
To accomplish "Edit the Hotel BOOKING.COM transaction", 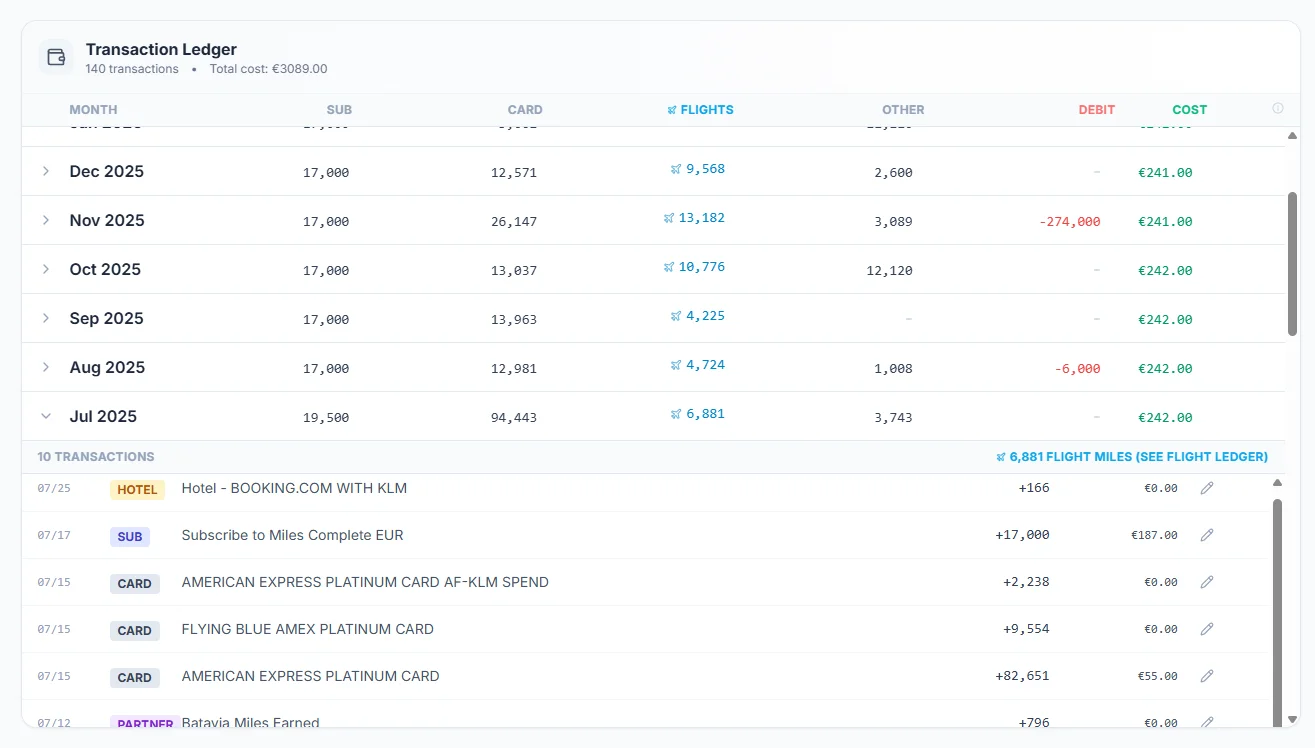I will (1207, 488).
